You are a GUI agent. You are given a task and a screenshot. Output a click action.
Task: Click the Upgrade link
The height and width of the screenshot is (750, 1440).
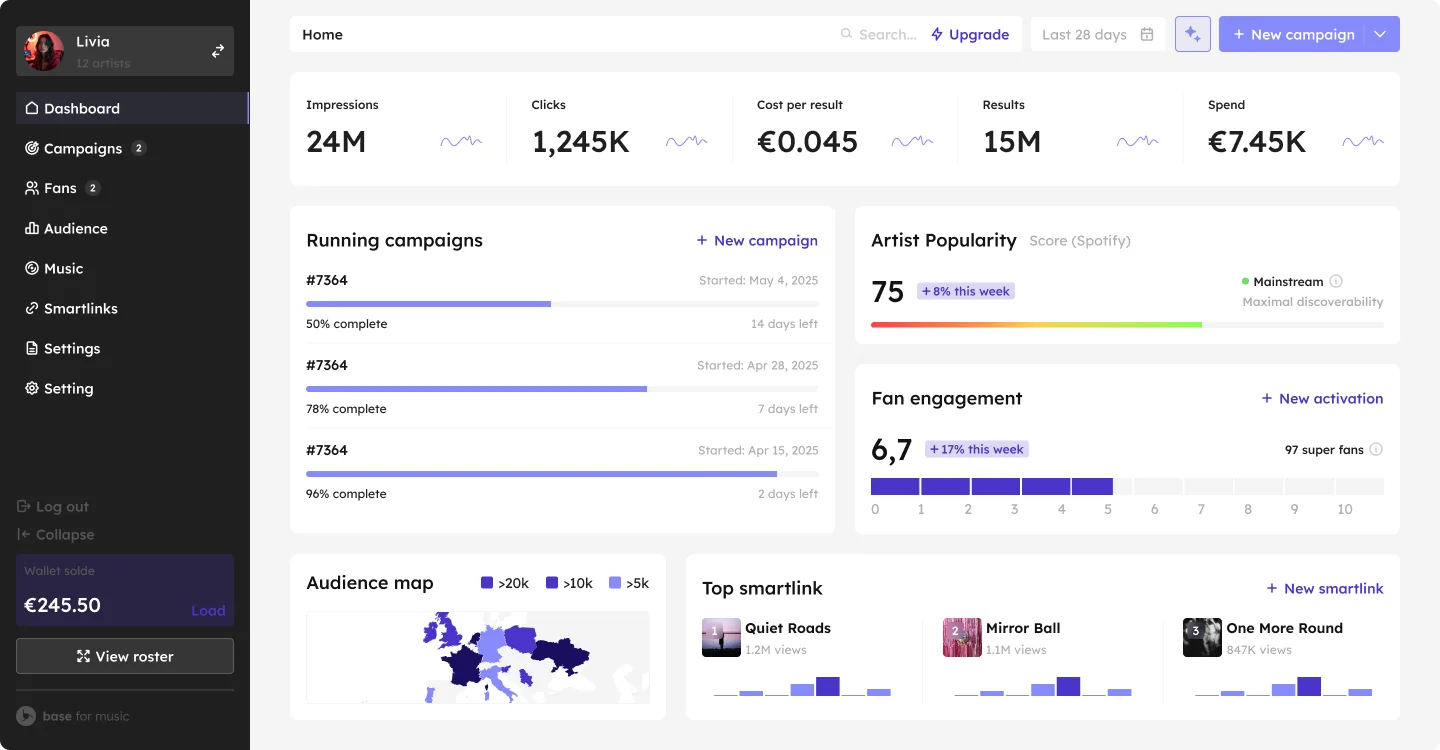970,34
